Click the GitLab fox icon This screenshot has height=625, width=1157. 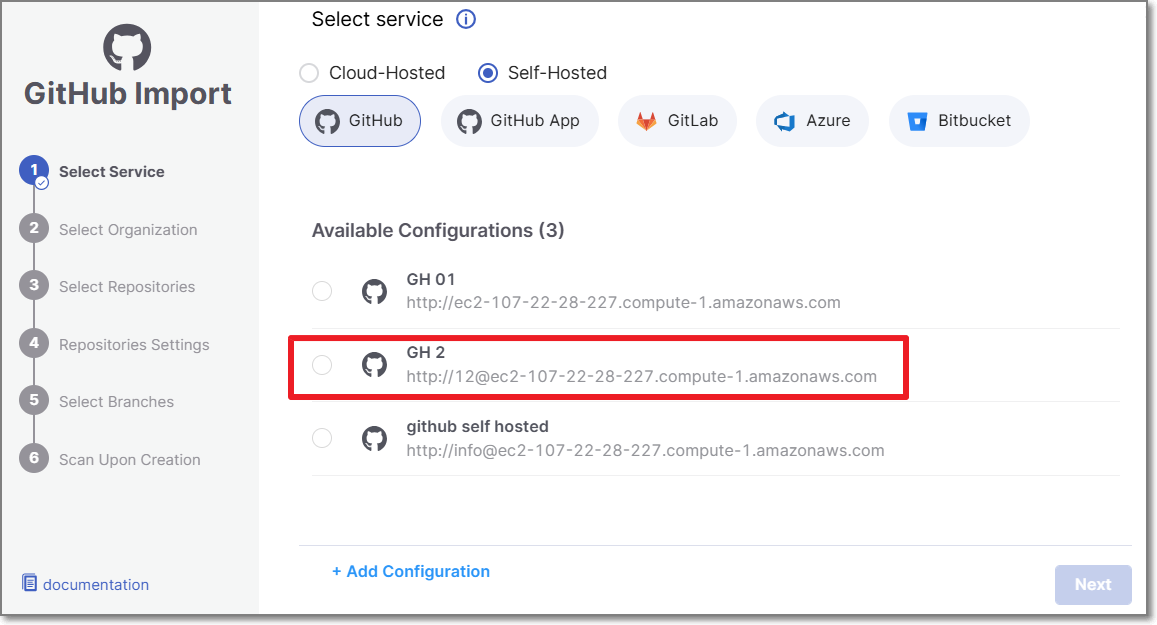pos(647,121)
